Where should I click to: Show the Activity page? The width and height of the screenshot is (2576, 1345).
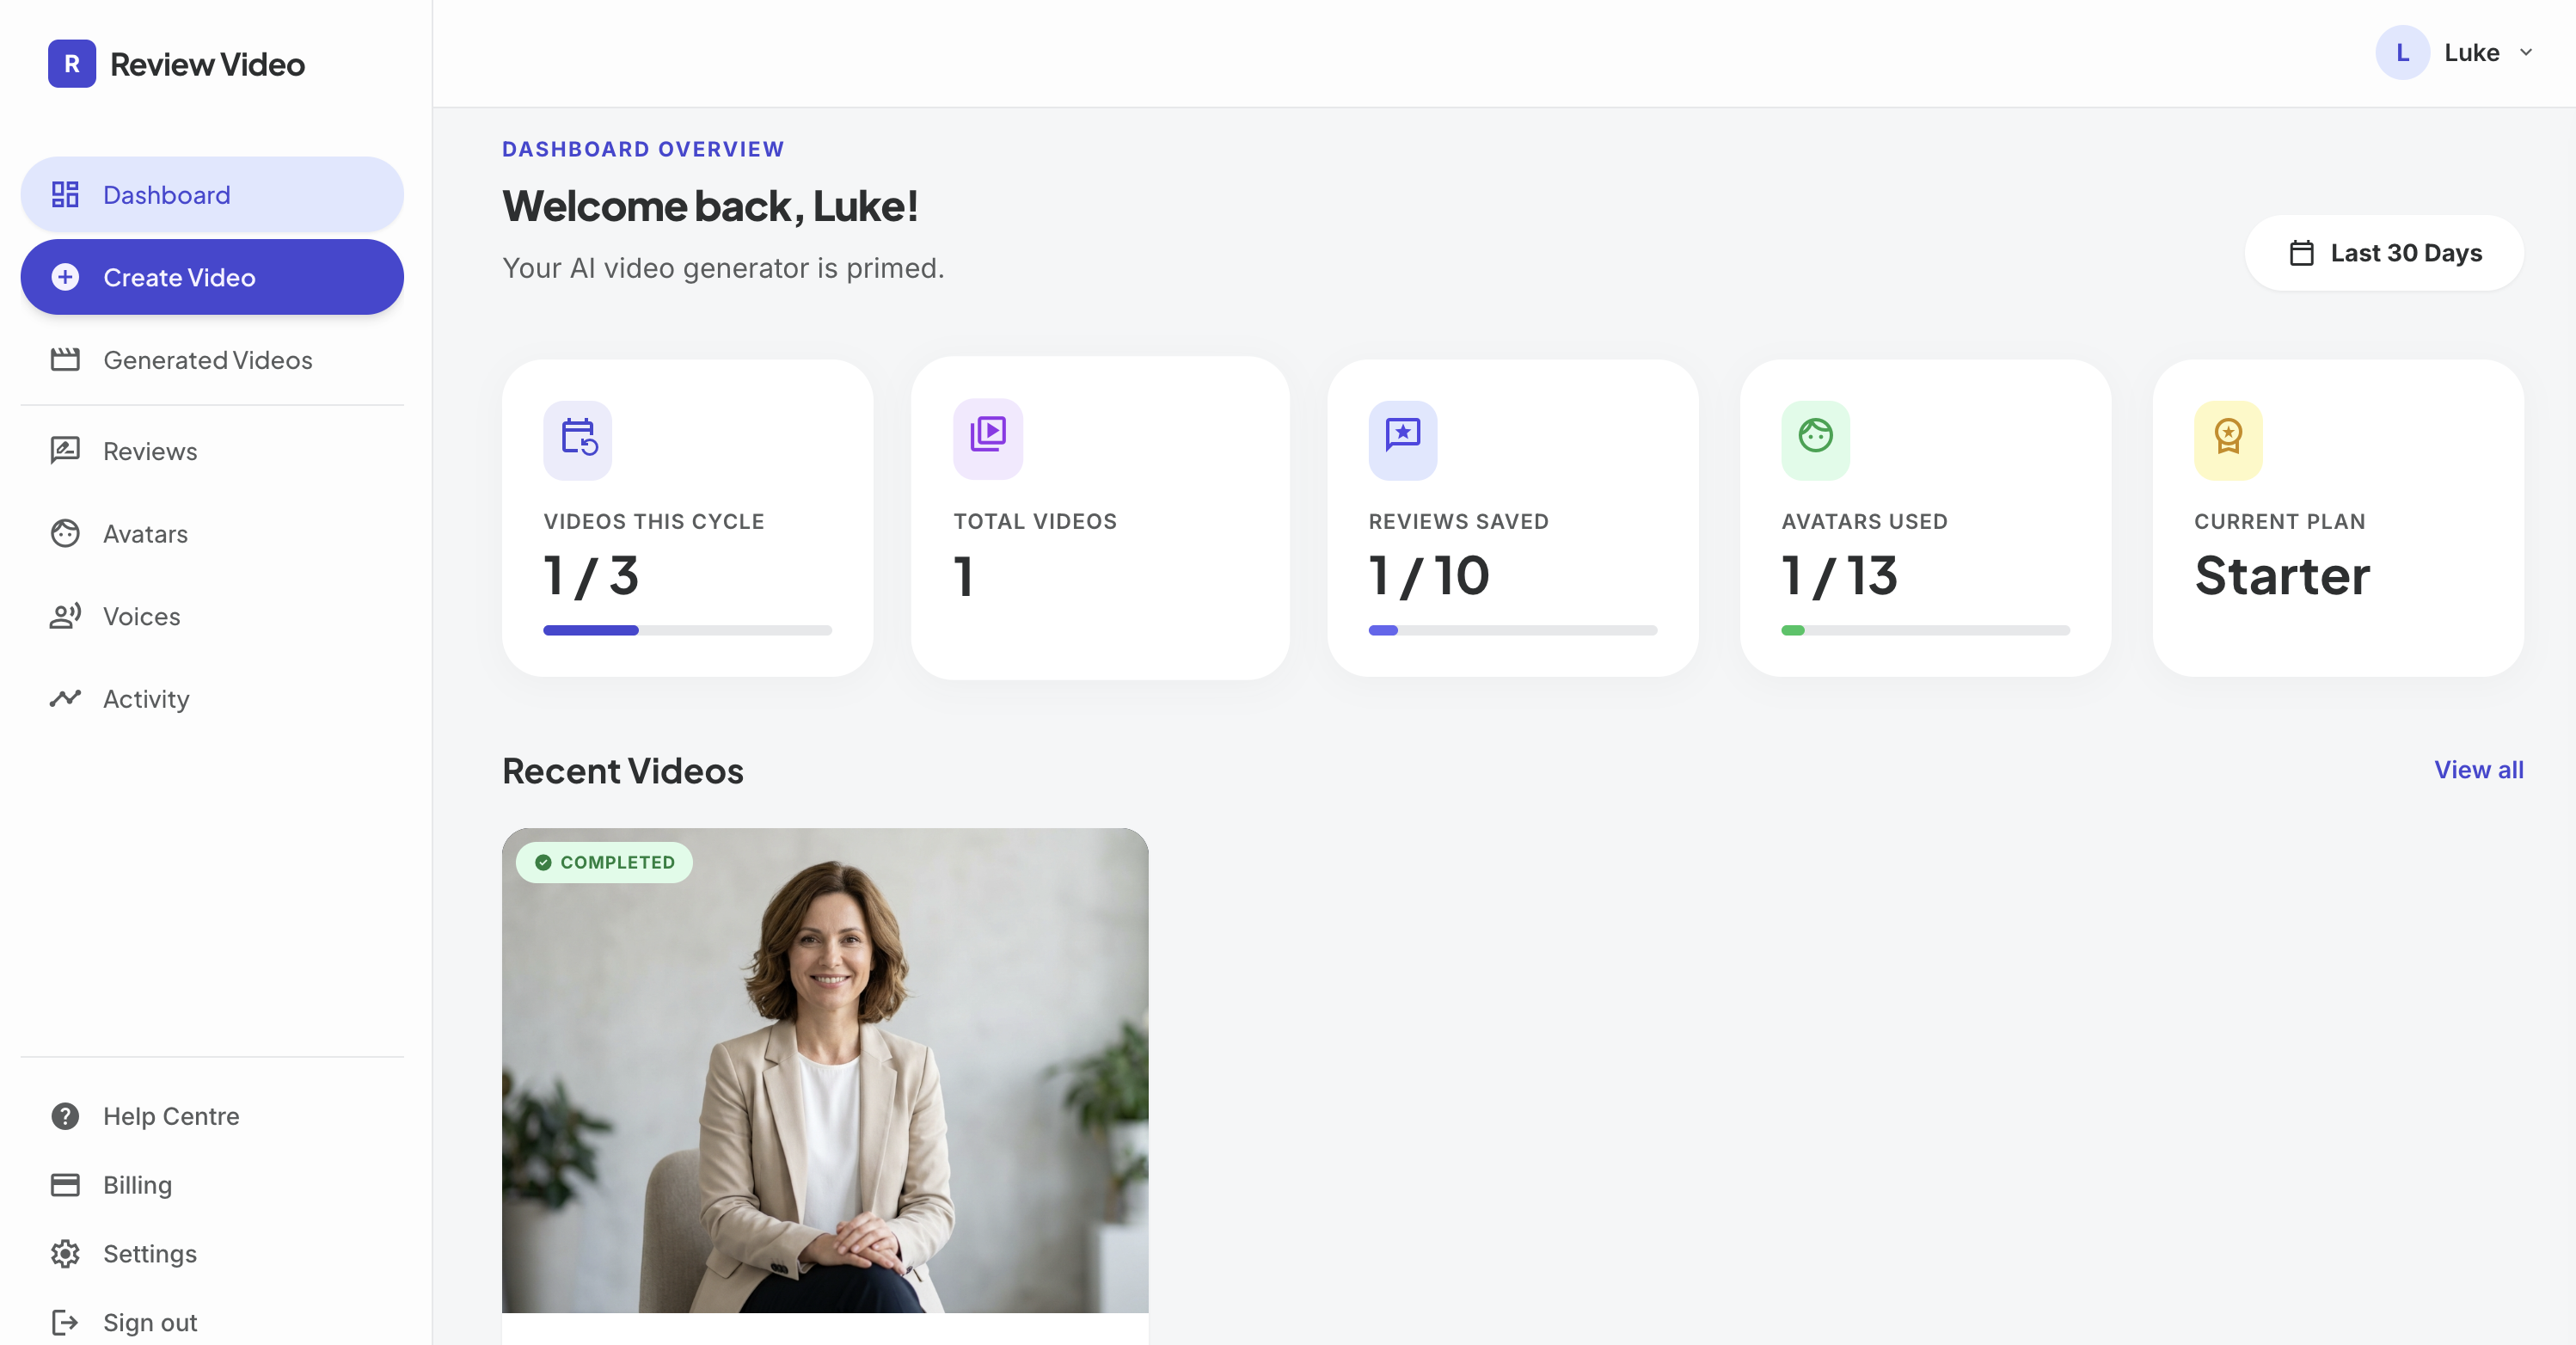point(212,699)
